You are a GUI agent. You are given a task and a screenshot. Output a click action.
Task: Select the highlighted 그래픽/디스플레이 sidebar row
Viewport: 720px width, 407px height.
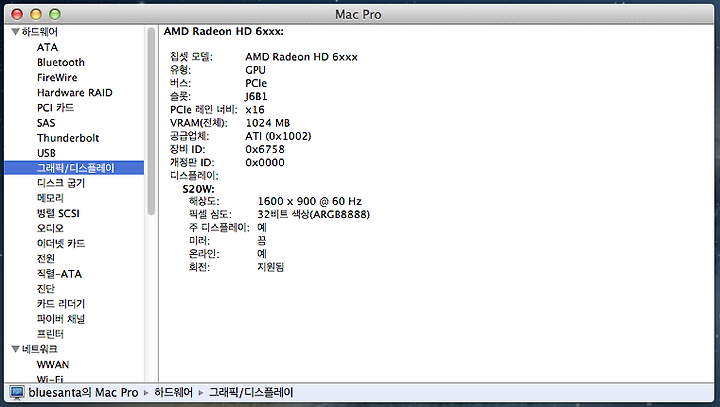pos(74,168)
